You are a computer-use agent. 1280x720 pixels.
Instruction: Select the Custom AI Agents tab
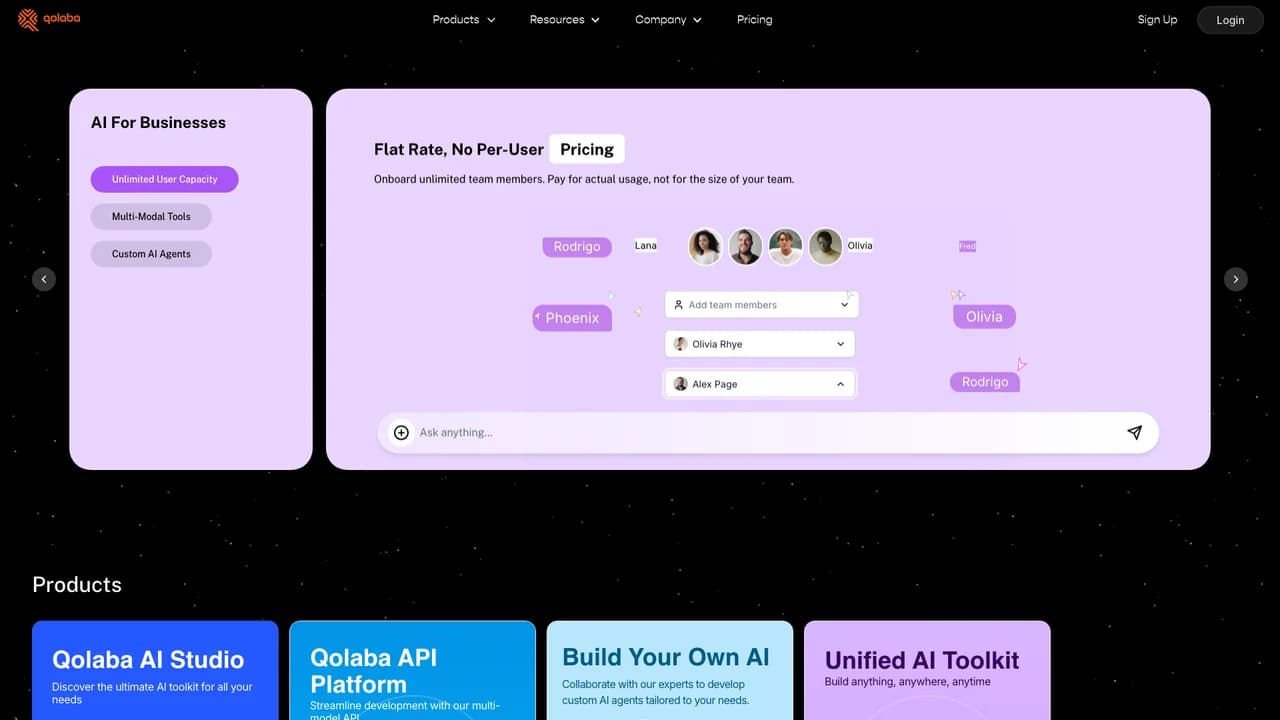pos(151,254)
